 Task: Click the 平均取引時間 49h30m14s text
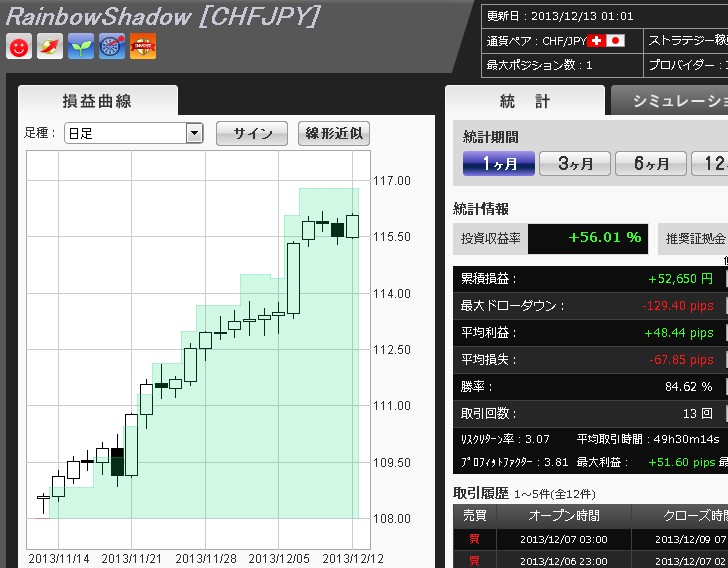[x=648, y=439]
